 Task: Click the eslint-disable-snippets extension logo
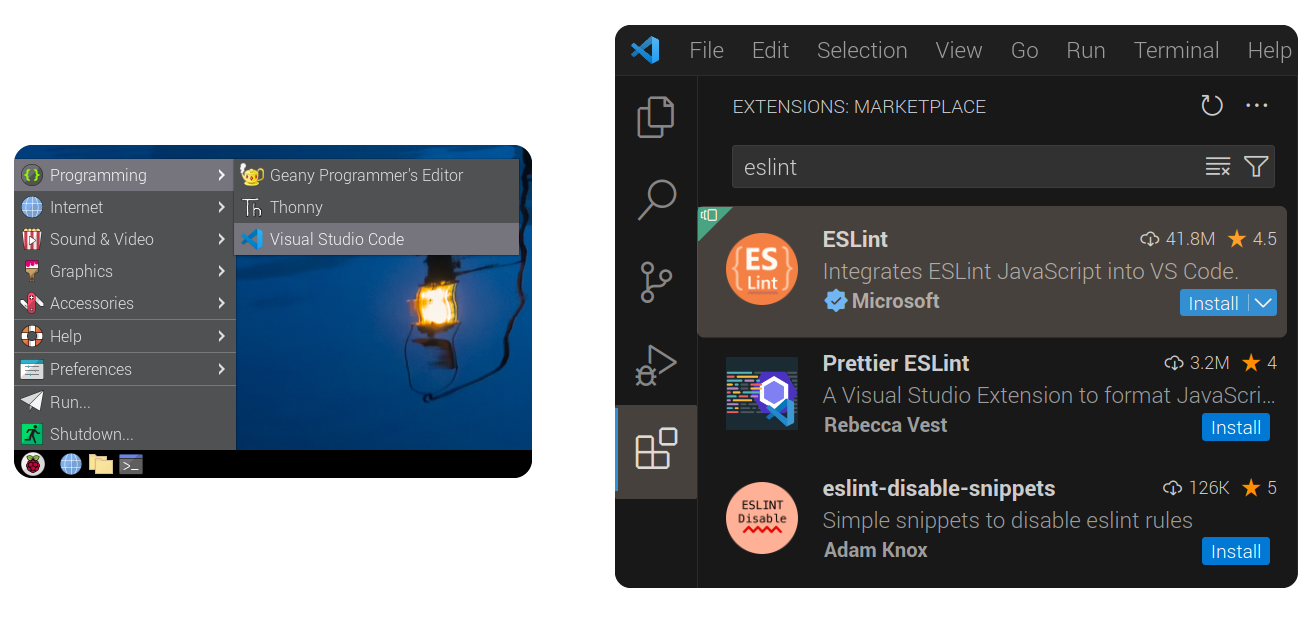coord(762,518)
